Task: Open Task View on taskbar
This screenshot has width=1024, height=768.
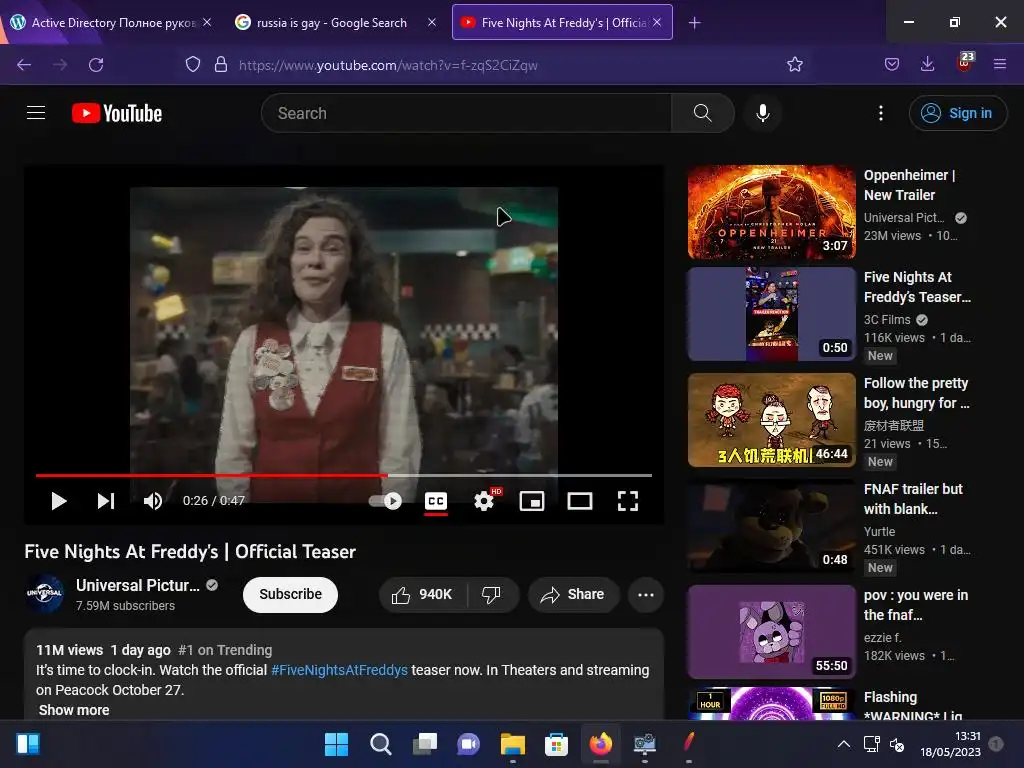Action: (x=424, y=744)
